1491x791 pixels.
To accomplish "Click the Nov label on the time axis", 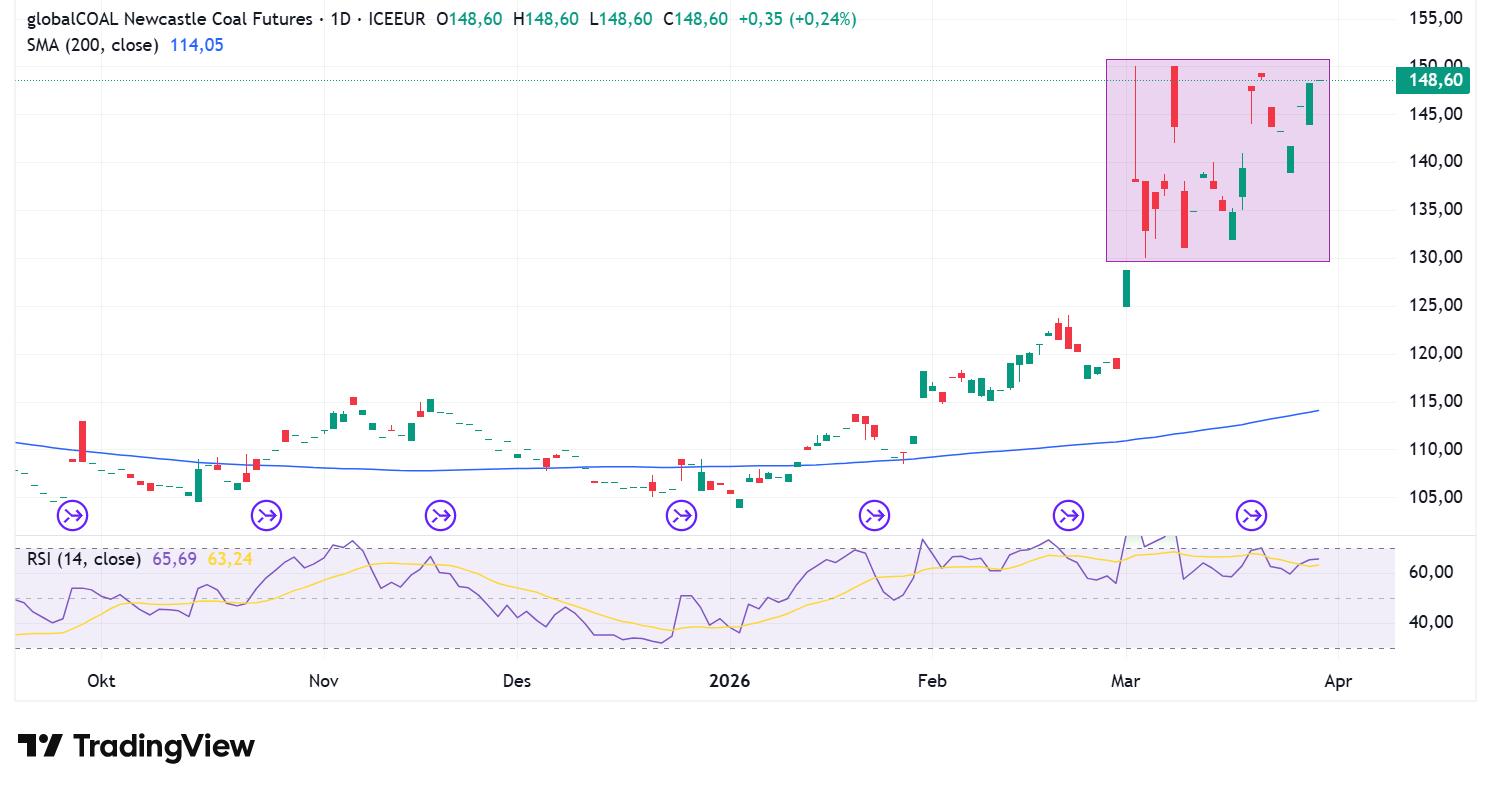I will coord(324,681).
